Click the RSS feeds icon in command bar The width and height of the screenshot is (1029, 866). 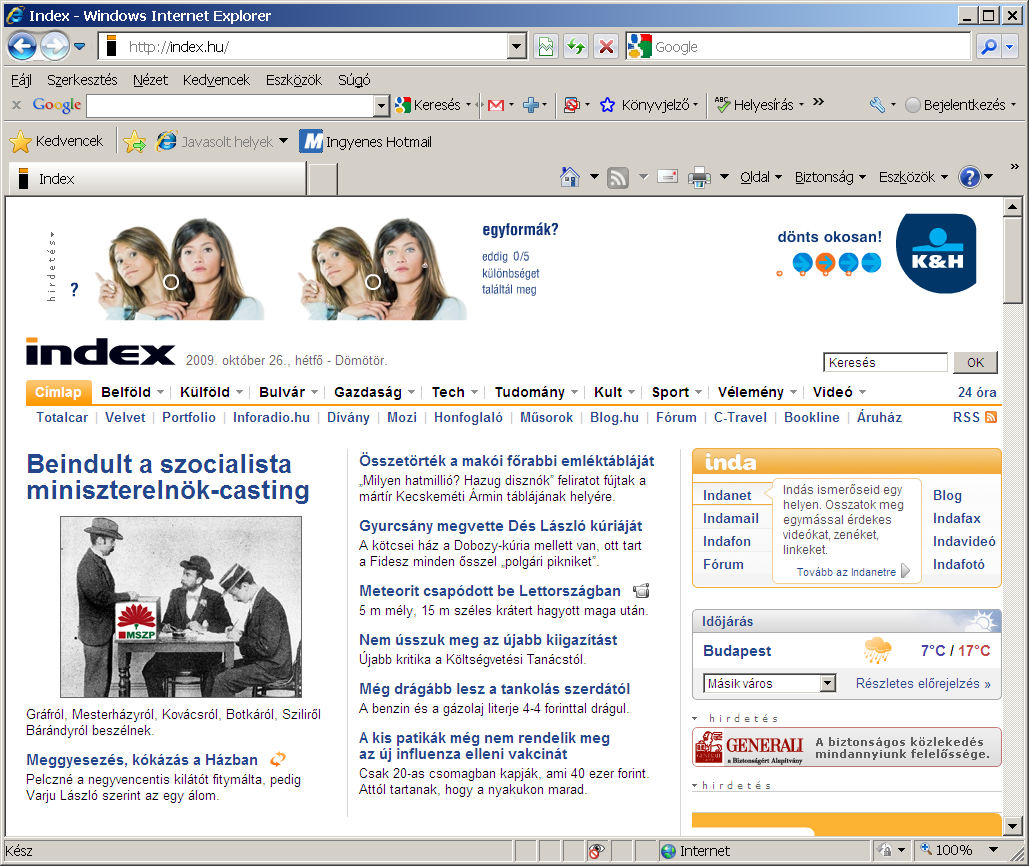coord(618,177)
